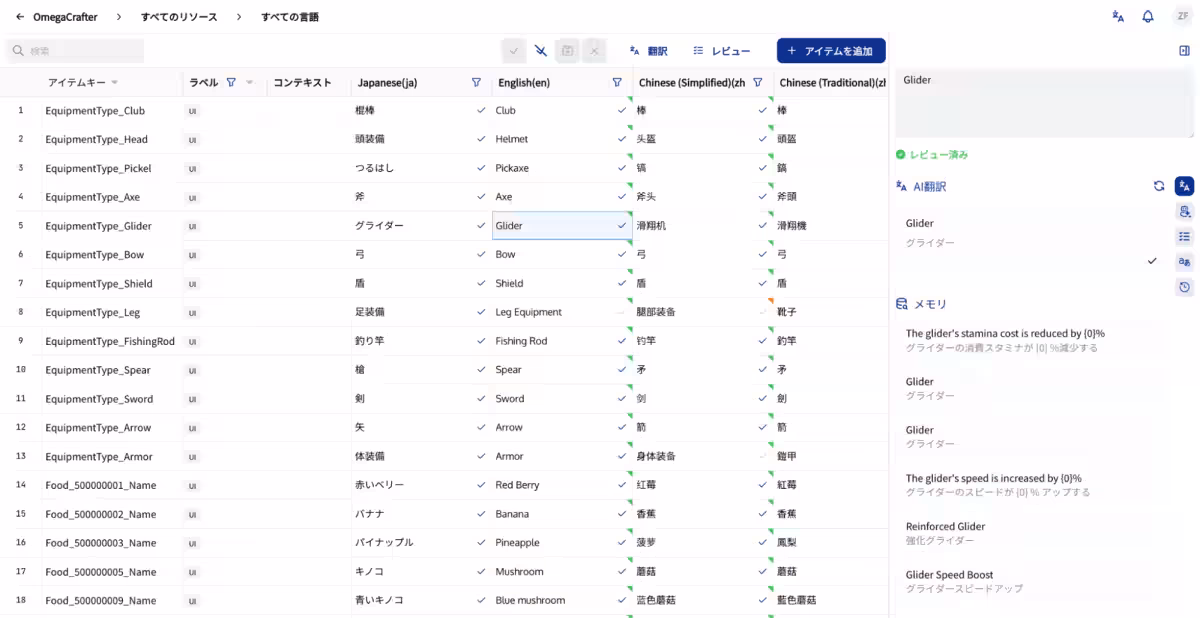Open filter on English(en) column
Screen dimensions: 1200x618
(617, 83)
